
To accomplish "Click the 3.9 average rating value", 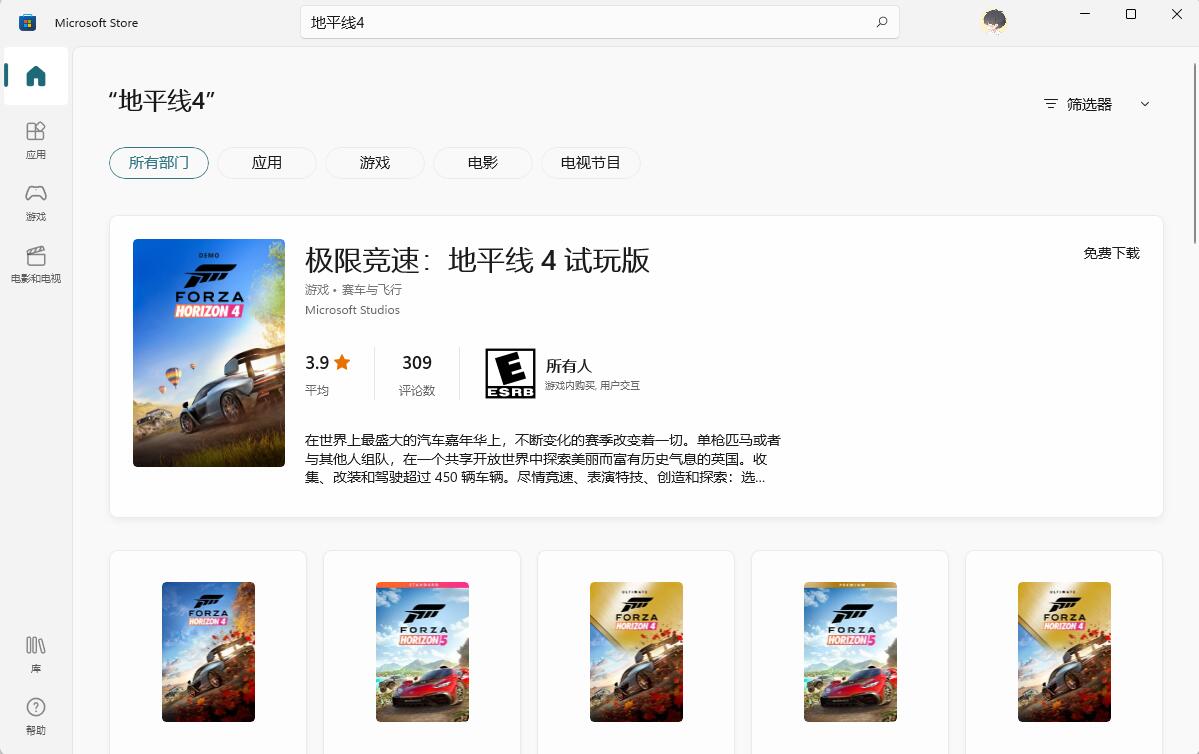I will tap(317, 362).
